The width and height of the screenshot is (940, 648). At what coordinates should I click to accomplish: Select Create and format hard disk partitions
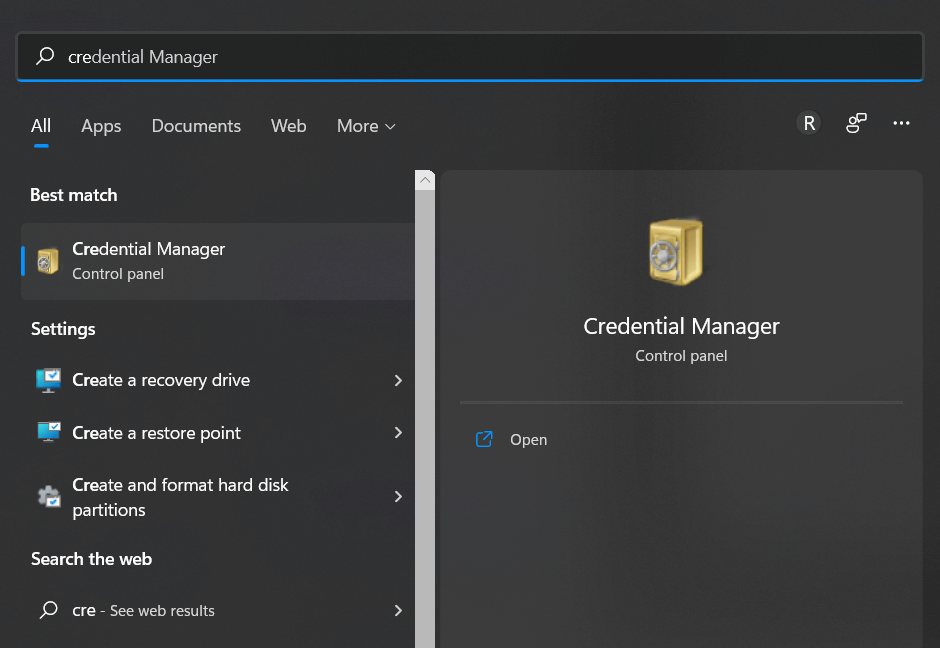[x=218, y=497]
